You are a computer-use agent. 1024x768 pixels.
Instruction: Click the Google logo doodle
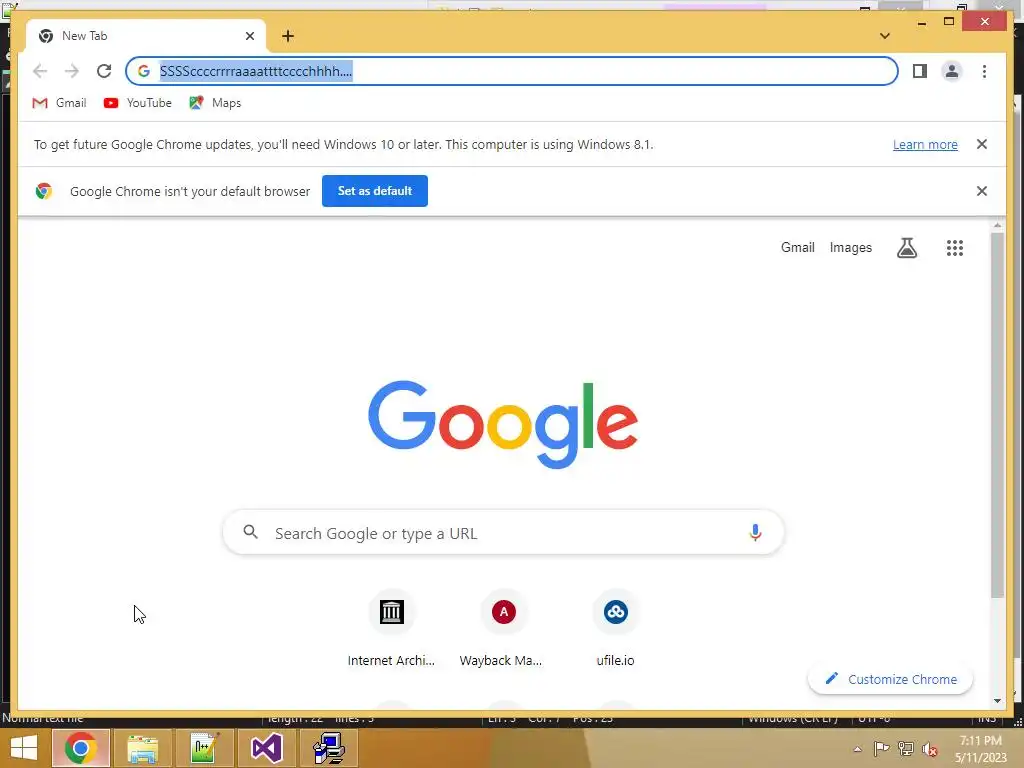[503, 424]
